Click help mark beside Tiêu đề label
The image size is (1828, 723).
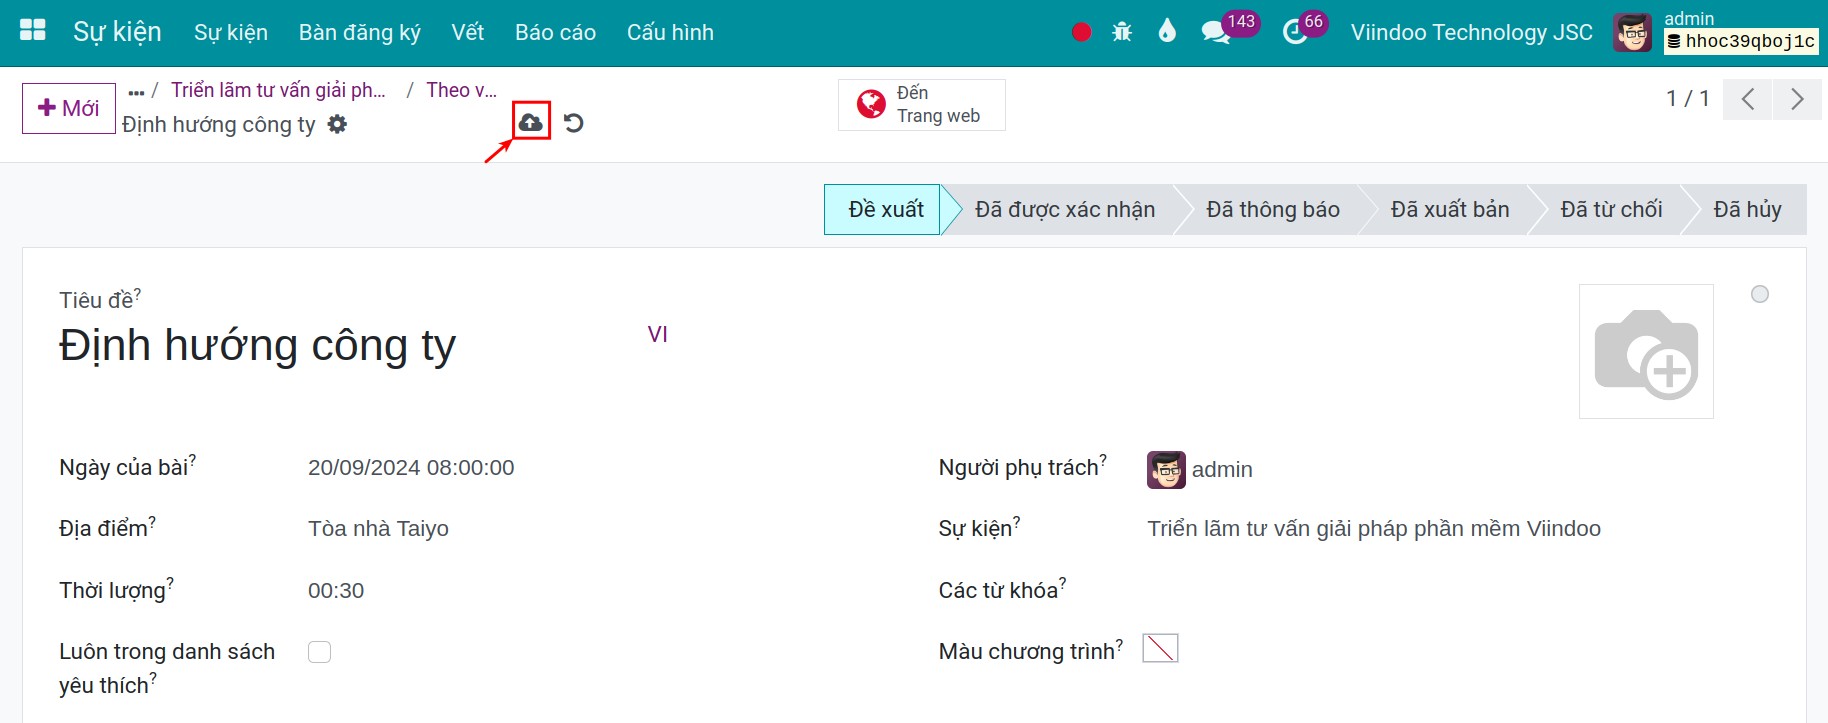point(138,294)
